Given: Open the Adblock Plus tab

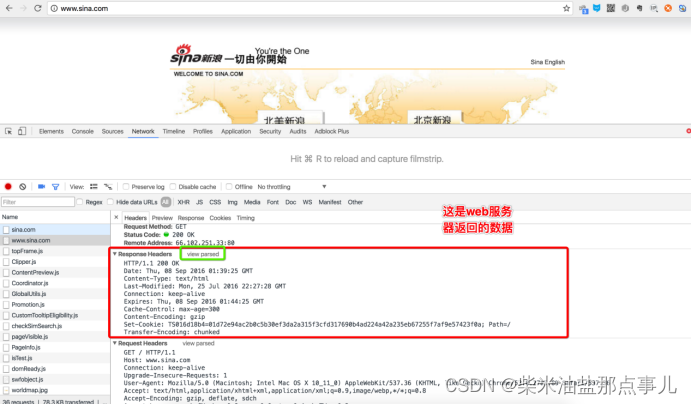Looking at the screenshot, I should [x=332, y=131].
